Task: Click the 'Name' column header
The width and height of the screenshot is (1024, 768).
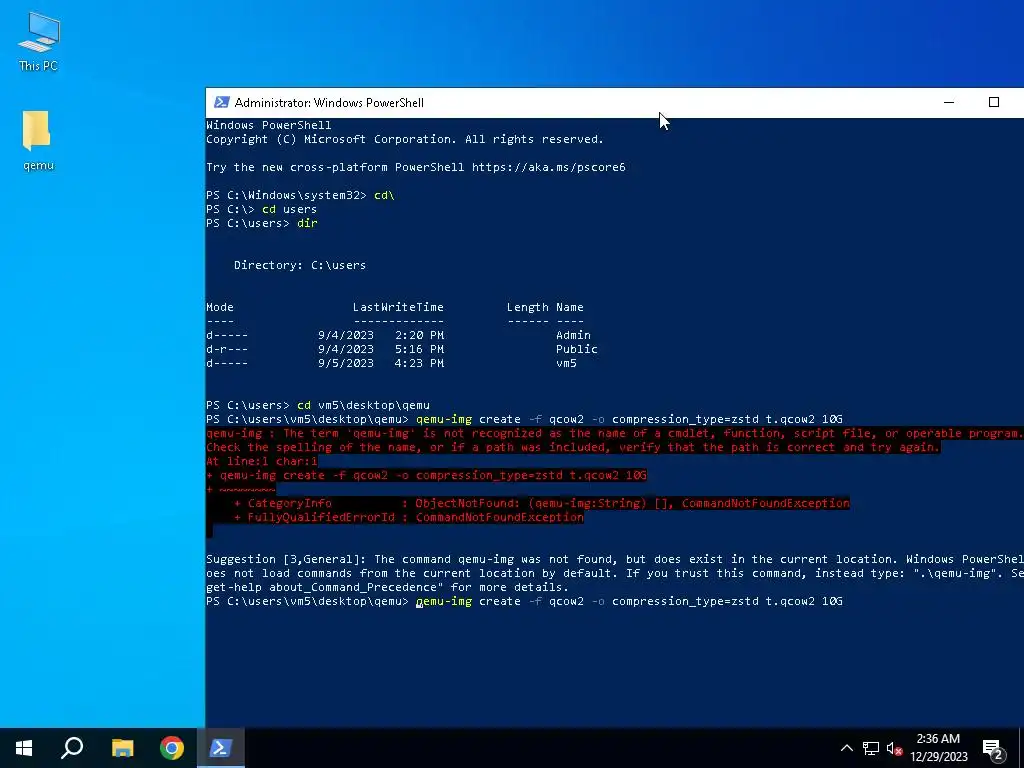Action: (x=570, y=307)
